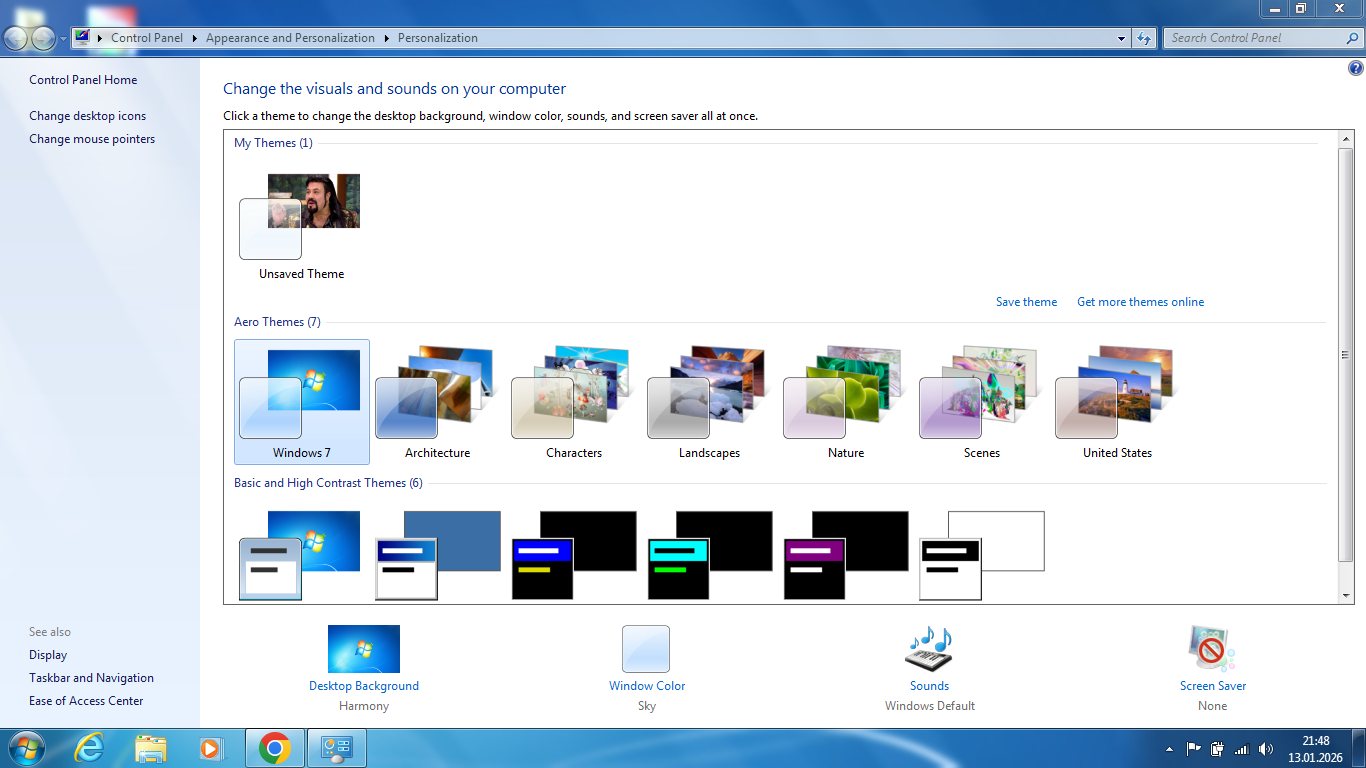
Task: Open the Sounds settings icon
Action: 929,649
